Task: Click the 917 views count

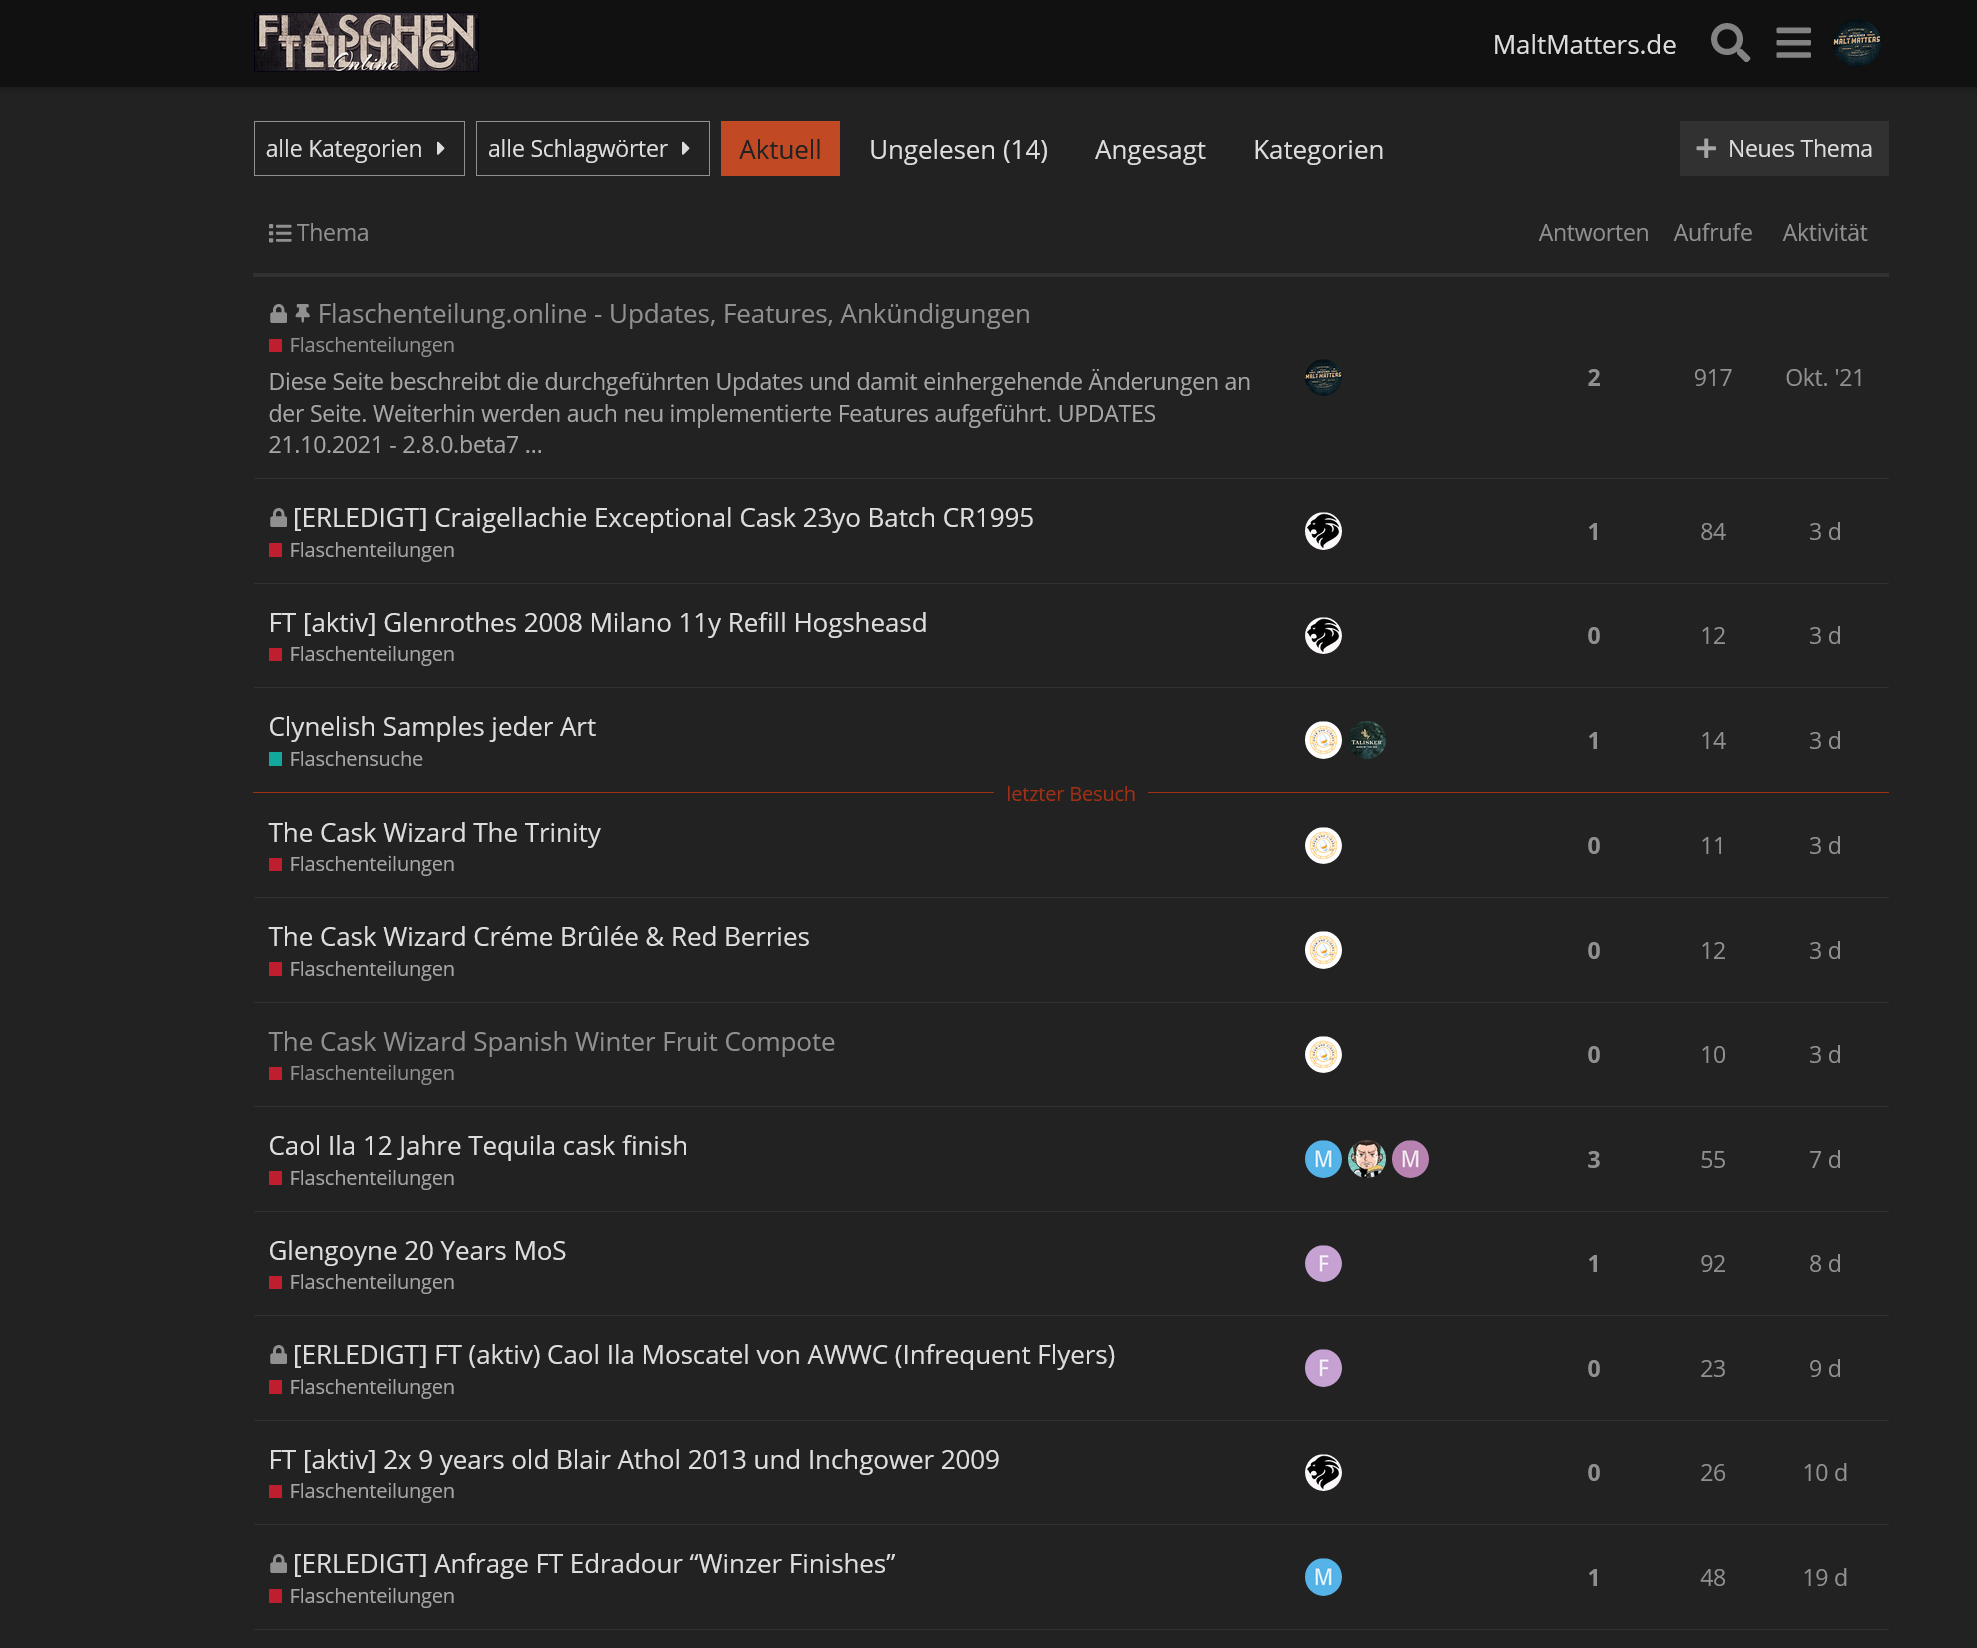Action: [x=1712, y=378]
